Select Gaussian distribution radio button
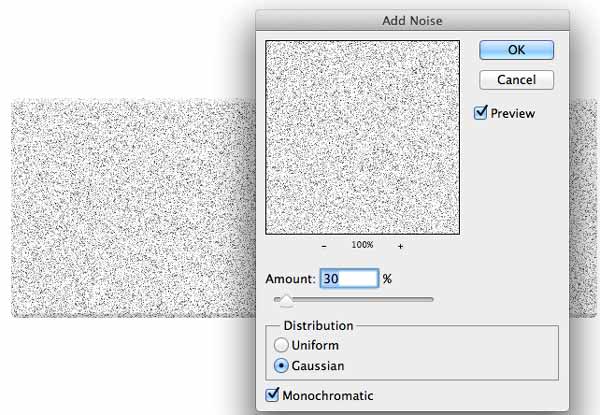 (x=281, y=366)
